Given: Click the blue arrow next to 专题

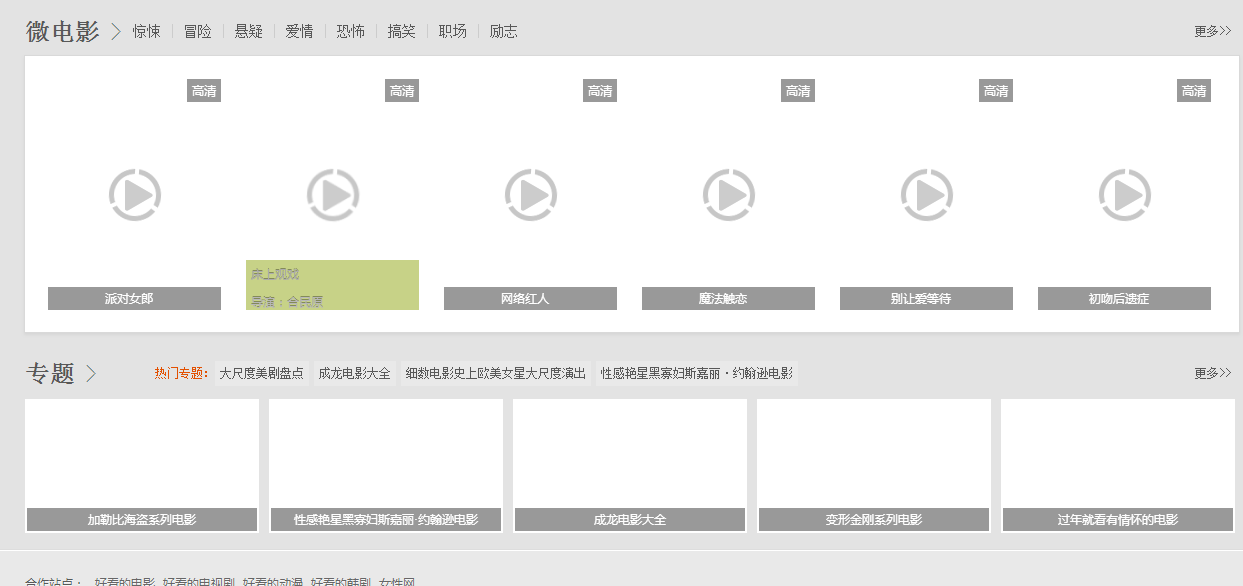Looking at the screenshot, I should click(91, 374).
